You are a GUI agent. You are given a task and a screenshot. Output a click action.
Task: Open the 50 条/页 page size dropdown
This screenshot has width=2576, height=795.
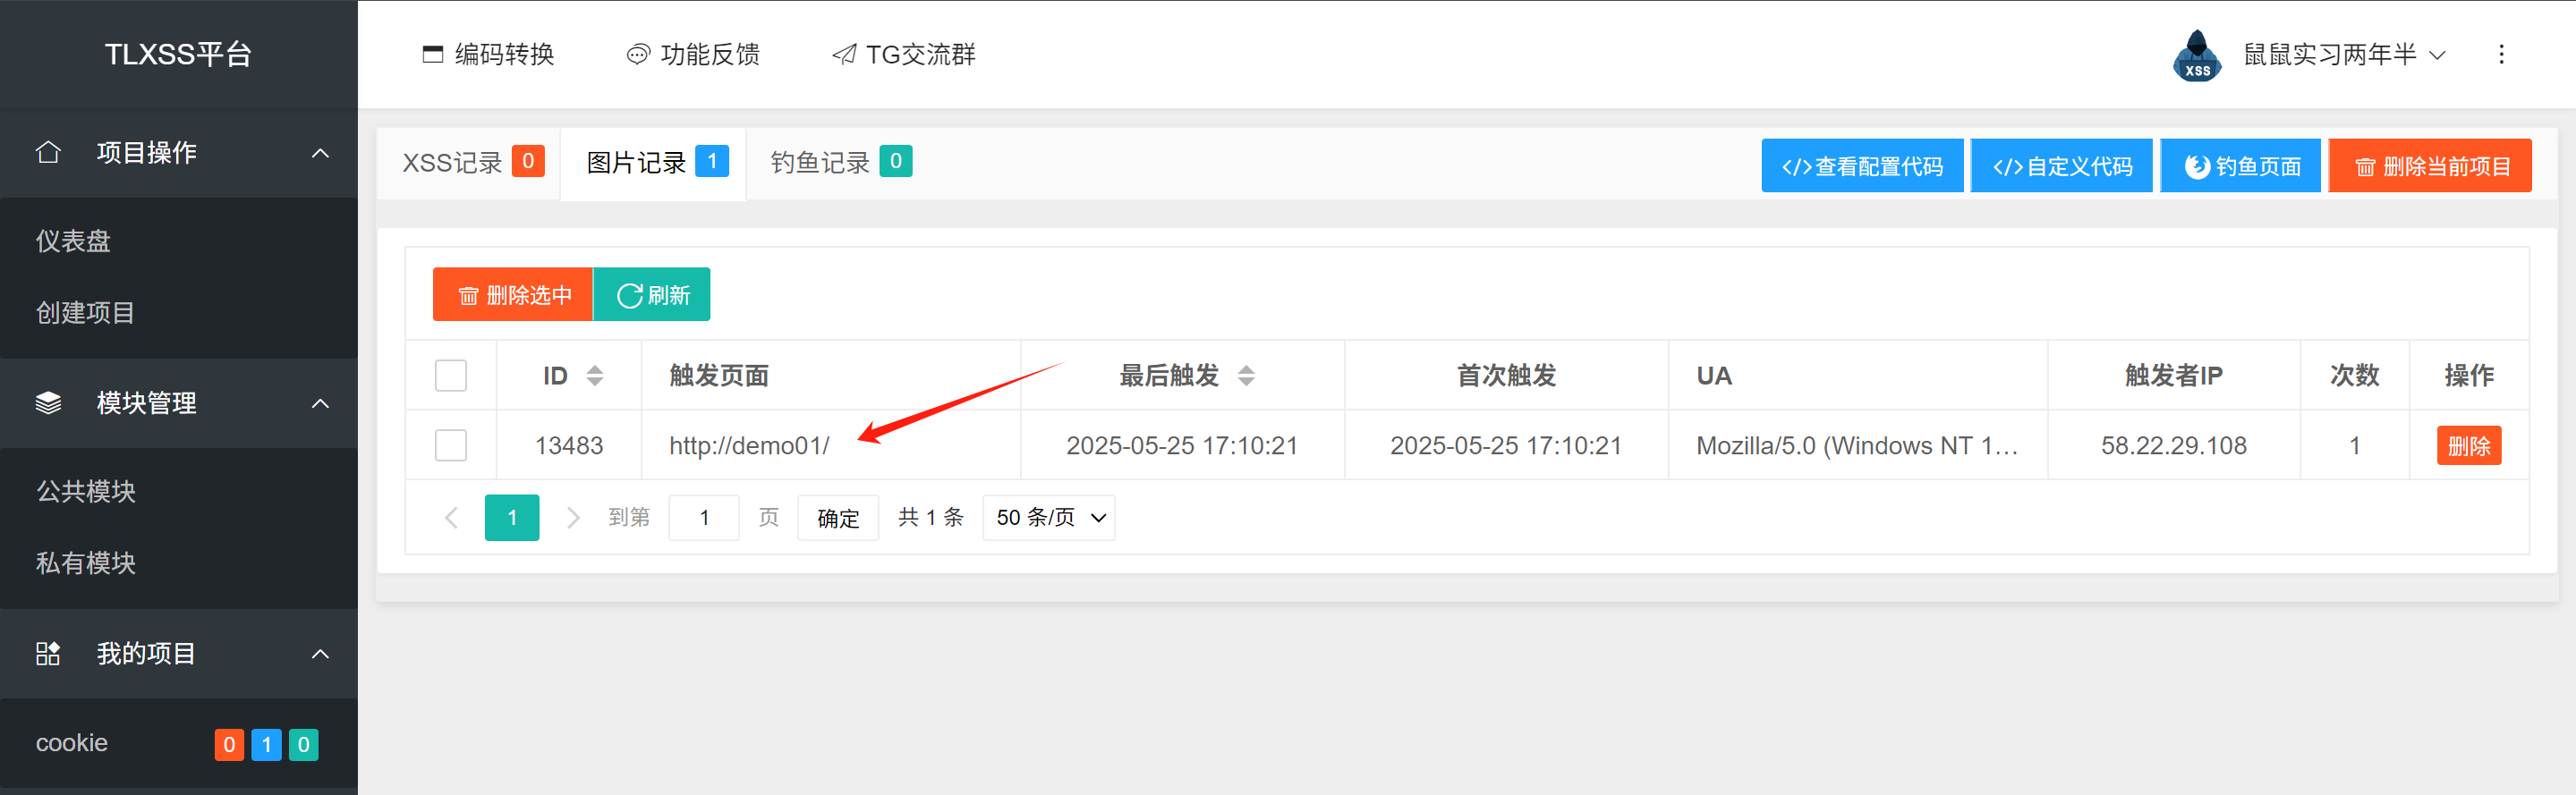pos(1048,518)
